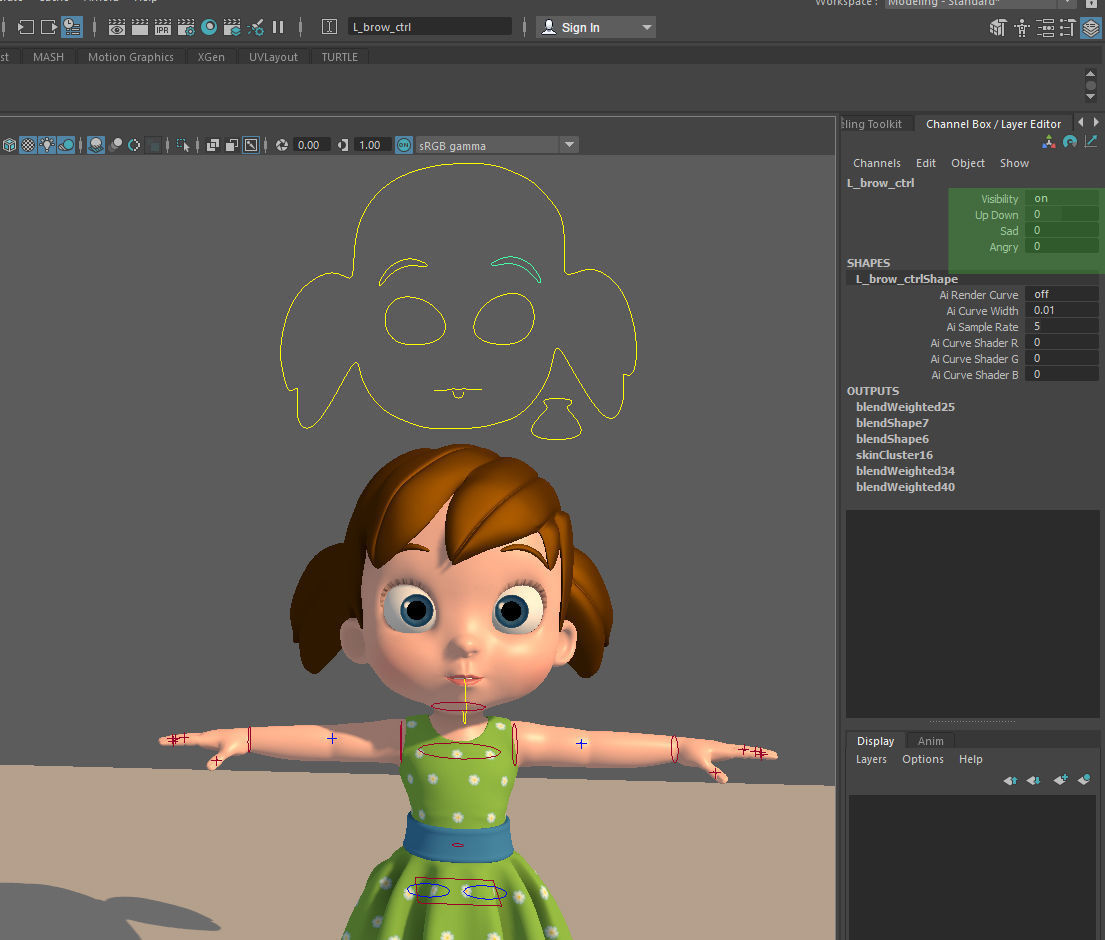Open the Render View clapboard icon

click(x=117, y=27)
